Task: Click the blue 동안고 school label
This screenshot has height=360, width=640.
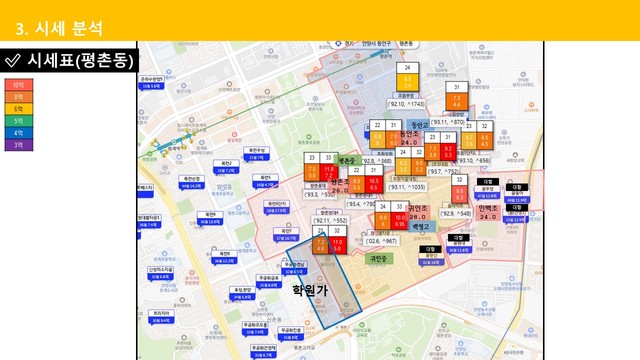Action: (420, 125)
